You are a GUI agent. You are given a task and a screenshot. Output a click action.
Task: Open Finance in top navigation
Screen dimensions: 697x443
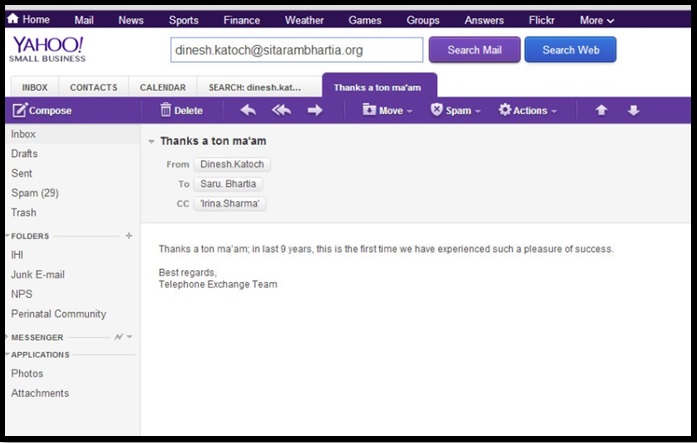[x=241, y=20]
